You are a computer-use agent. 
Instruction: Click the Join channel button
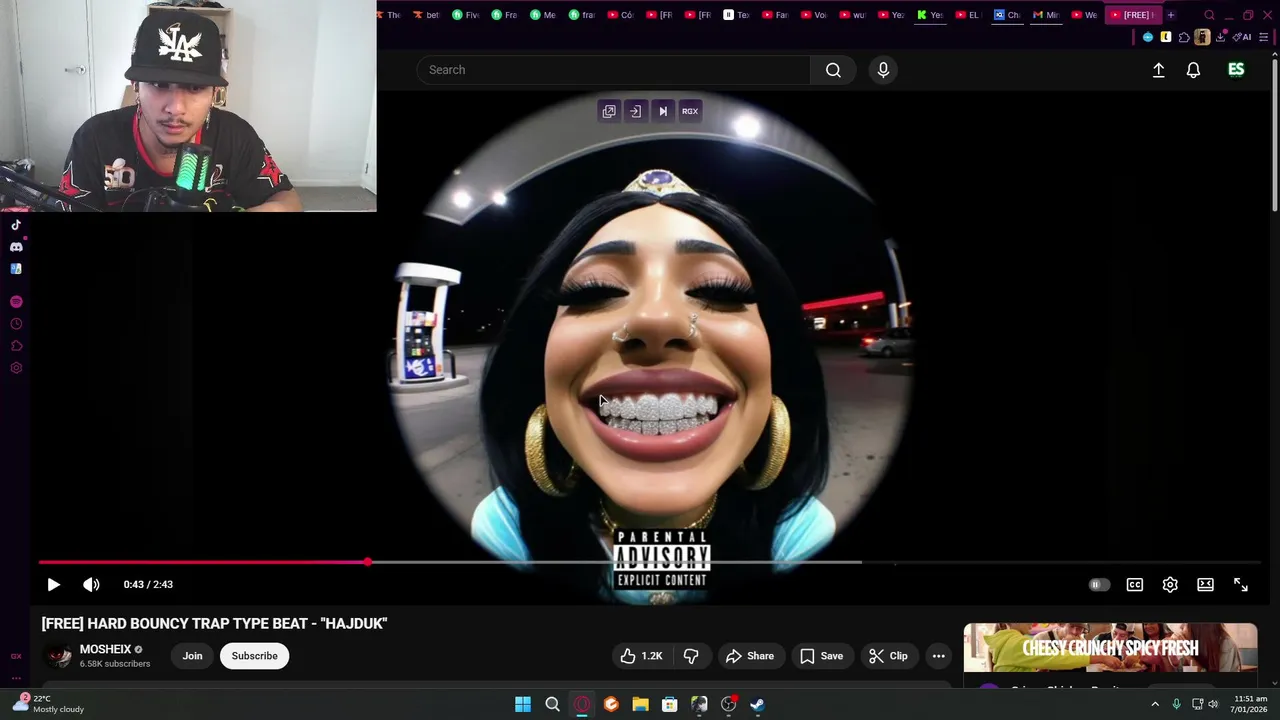pyautogui.click(x=192, y=656)
